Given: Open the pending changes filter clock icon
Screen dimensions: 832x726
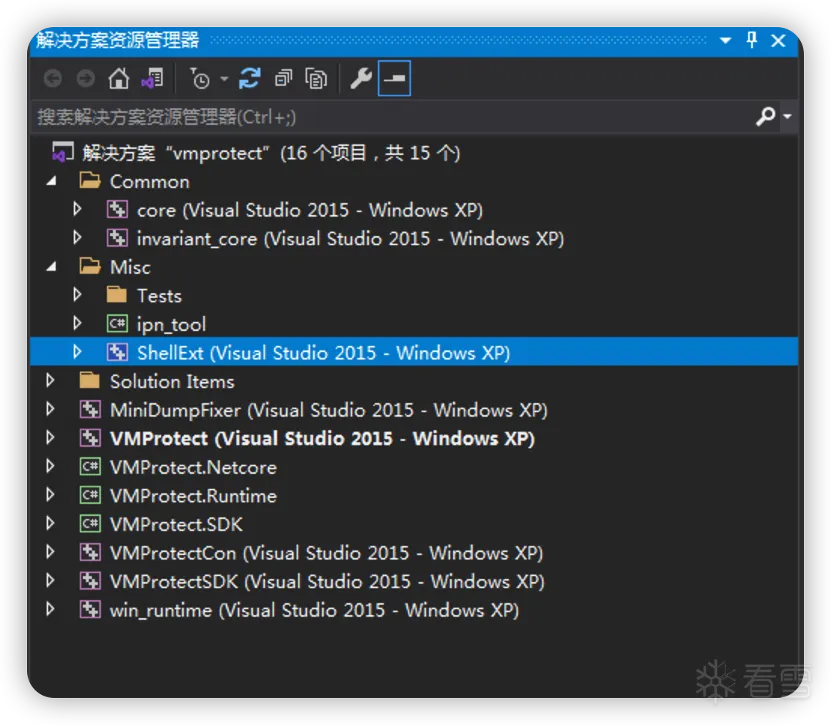Looking at the screenshot, I should [x=200, y=79].
